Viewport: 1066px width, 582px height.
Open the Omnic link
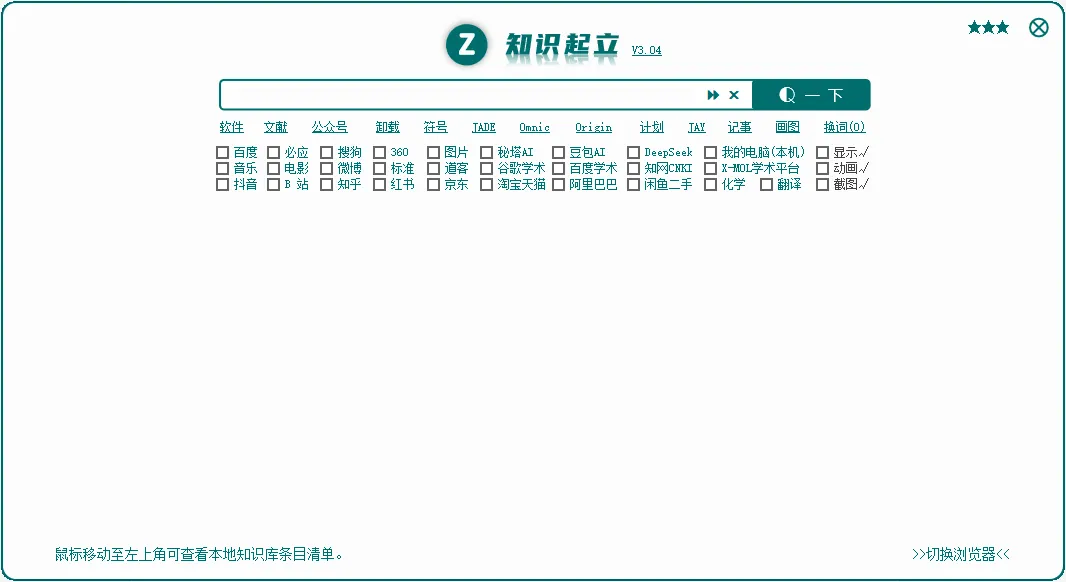[534, 127]
